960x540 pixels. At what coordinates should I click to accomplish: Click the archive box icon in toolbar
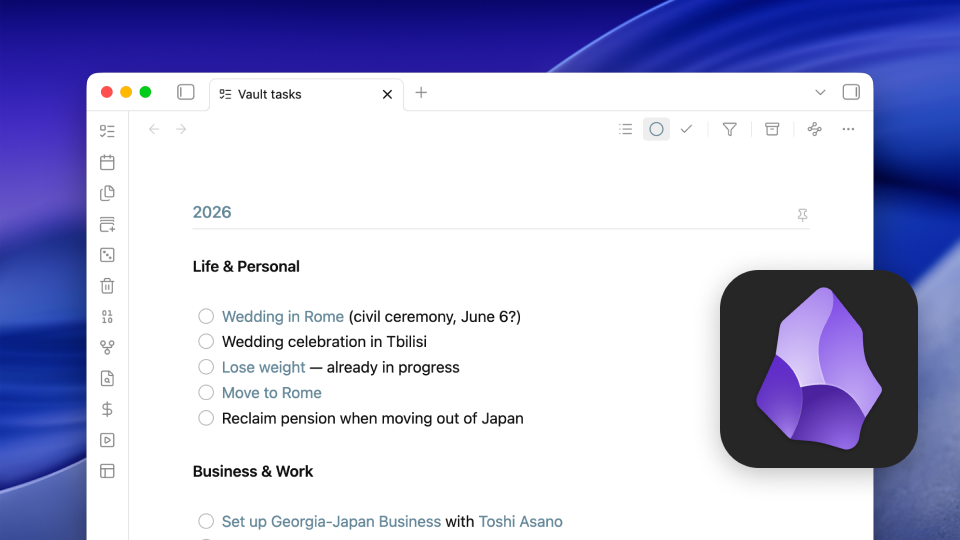[772, 129]
